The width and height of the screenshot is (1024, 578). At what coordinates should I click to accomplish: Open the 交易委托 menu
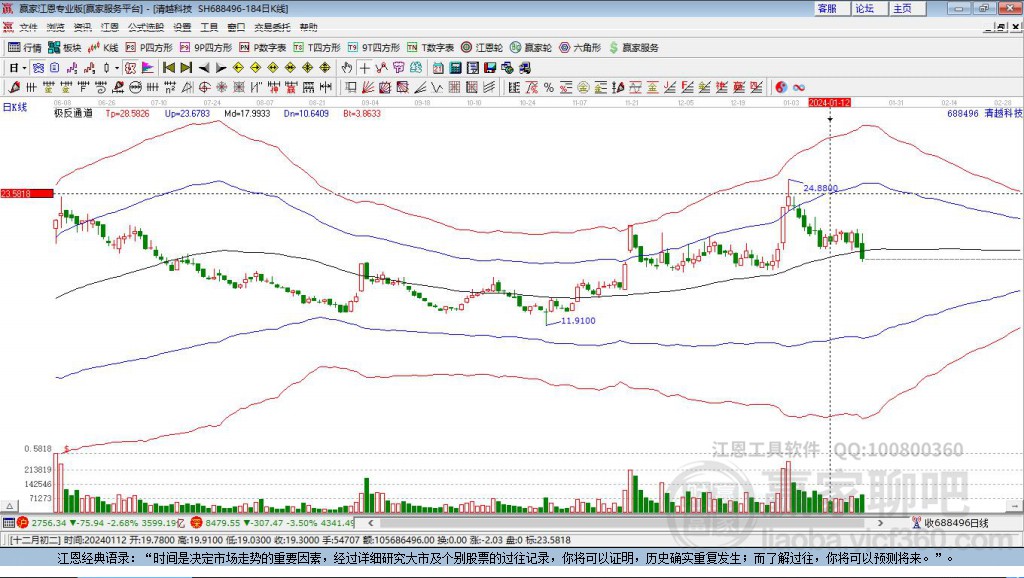point(272,27)
